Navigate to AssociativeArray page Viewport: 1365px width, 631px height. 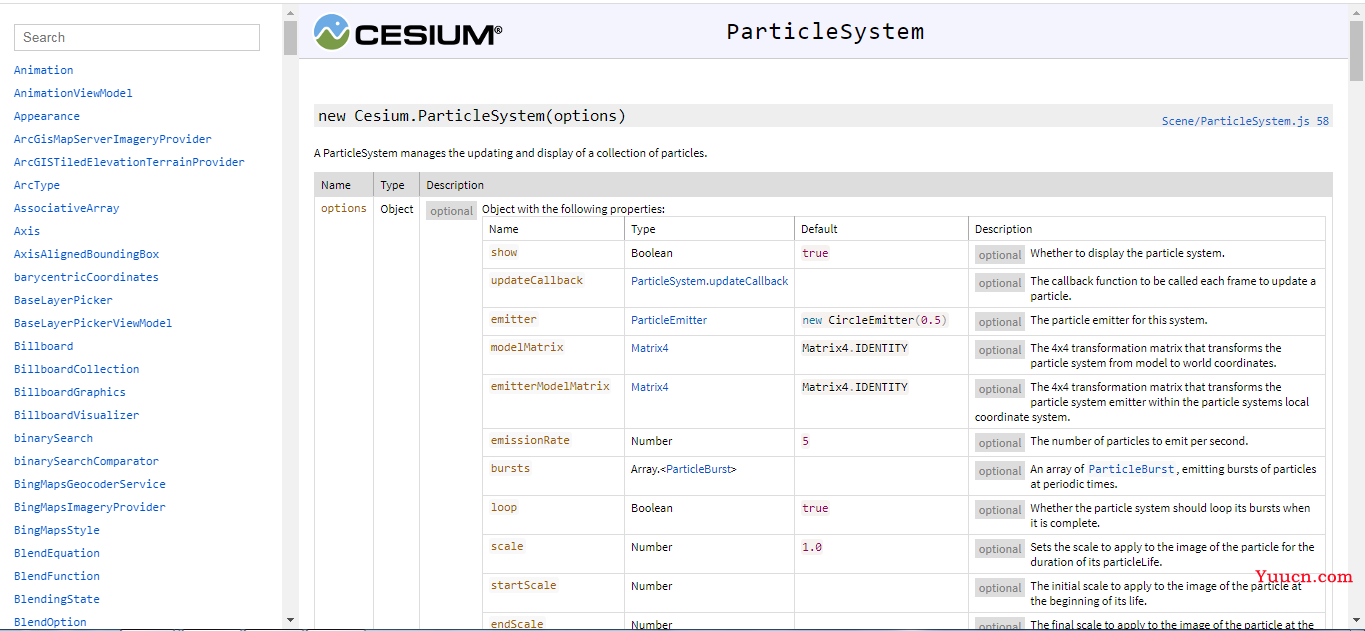point(67,208)
